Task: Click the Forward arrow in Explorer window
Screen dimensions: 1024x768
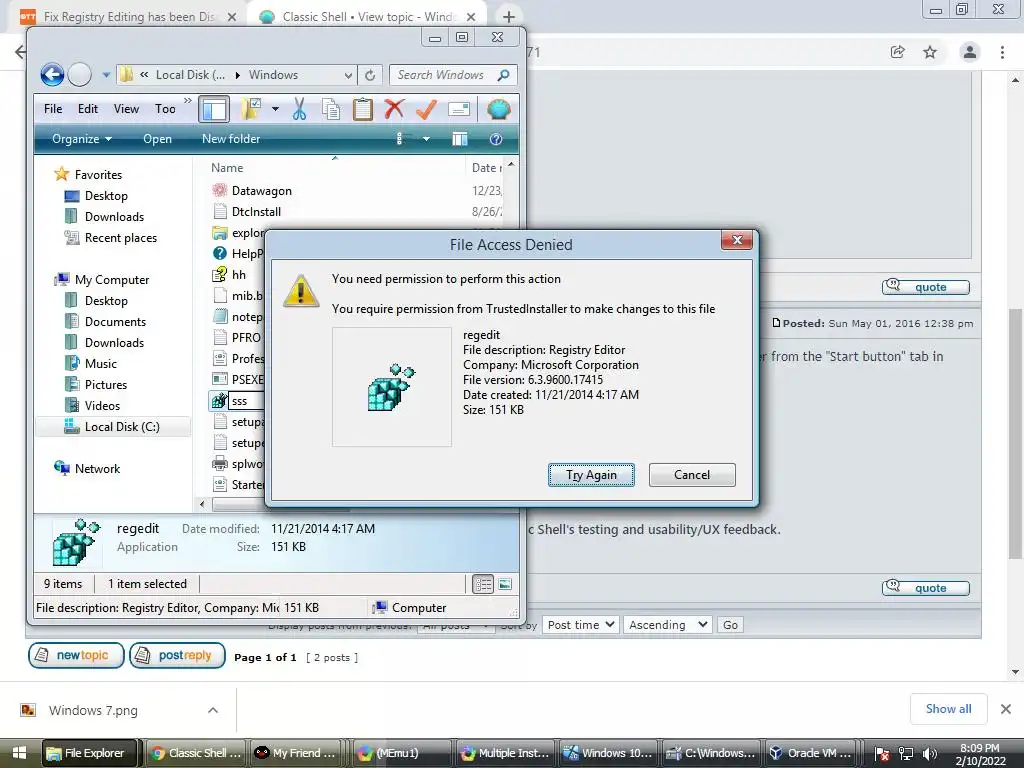Action: (x=80, y=74)
